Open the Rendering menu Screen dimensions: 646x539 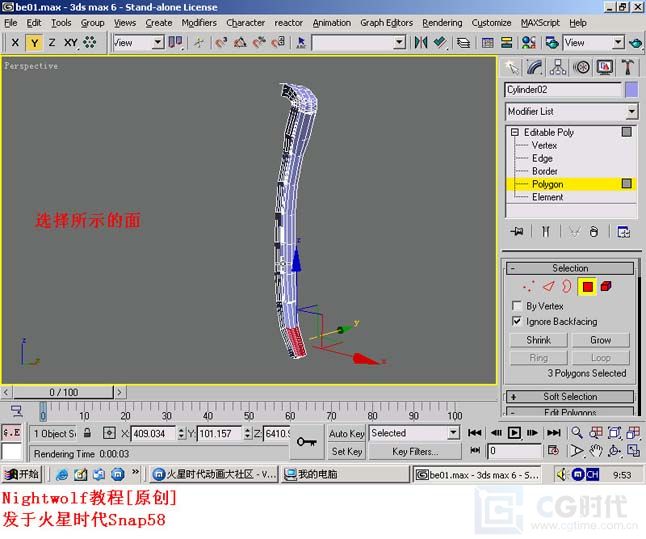[x=442, y=23]
